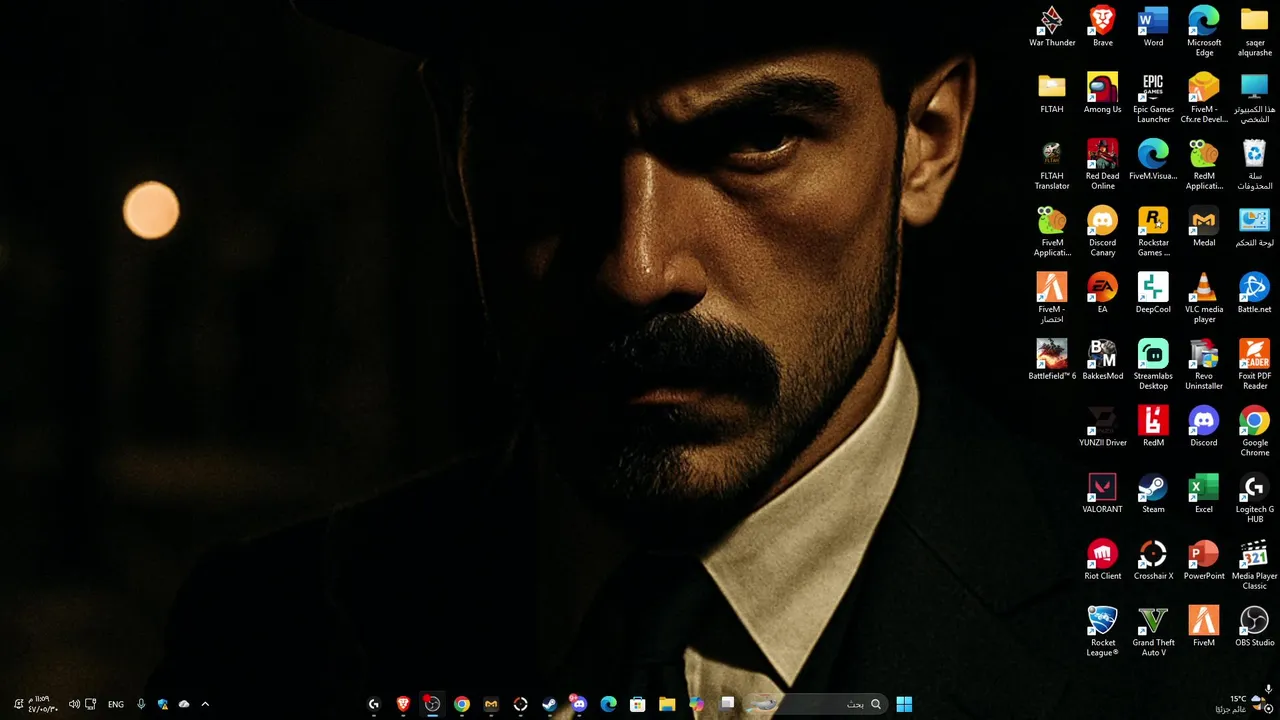Launch Riot Client desktop shortcut
The width and height of the screenshot is (1280, 720).
pyautogui.click(x=1103, y=560)
